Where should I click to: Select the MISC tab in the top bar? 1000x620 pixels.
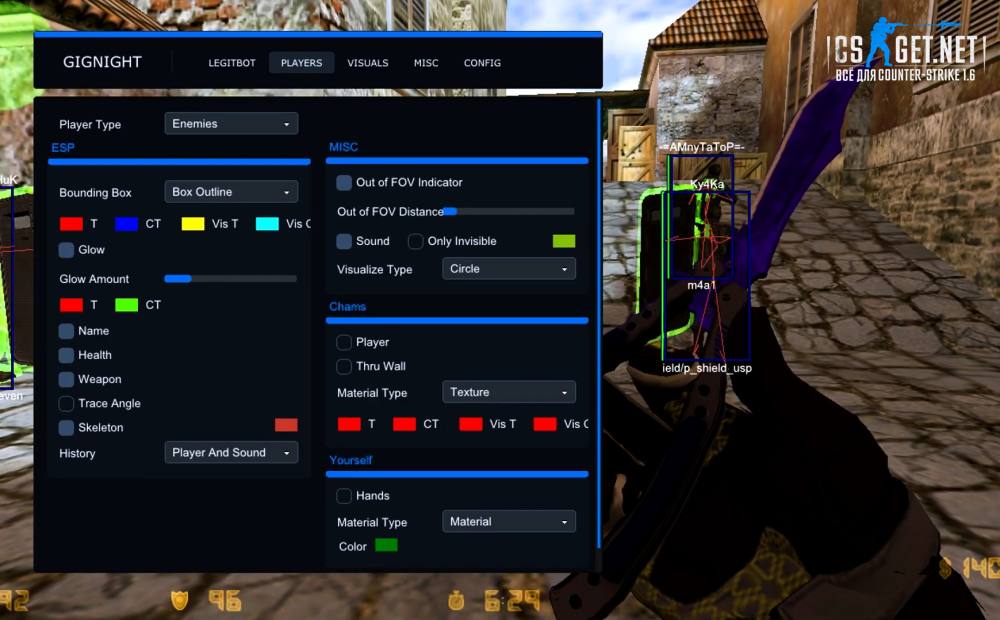pyautogui.click(x=426, y=63)
